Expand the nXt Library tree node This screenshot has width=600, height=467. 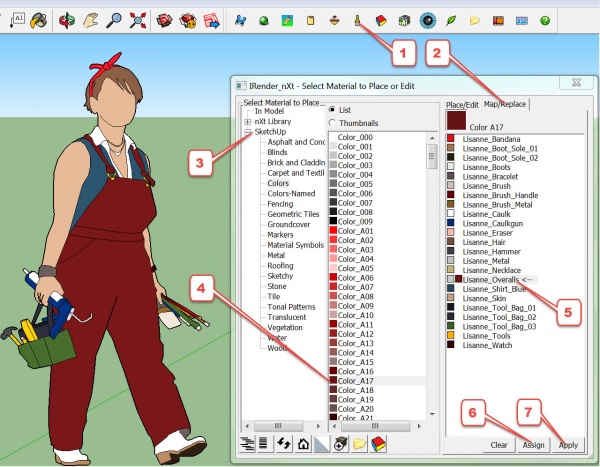(x=247, y=121)
